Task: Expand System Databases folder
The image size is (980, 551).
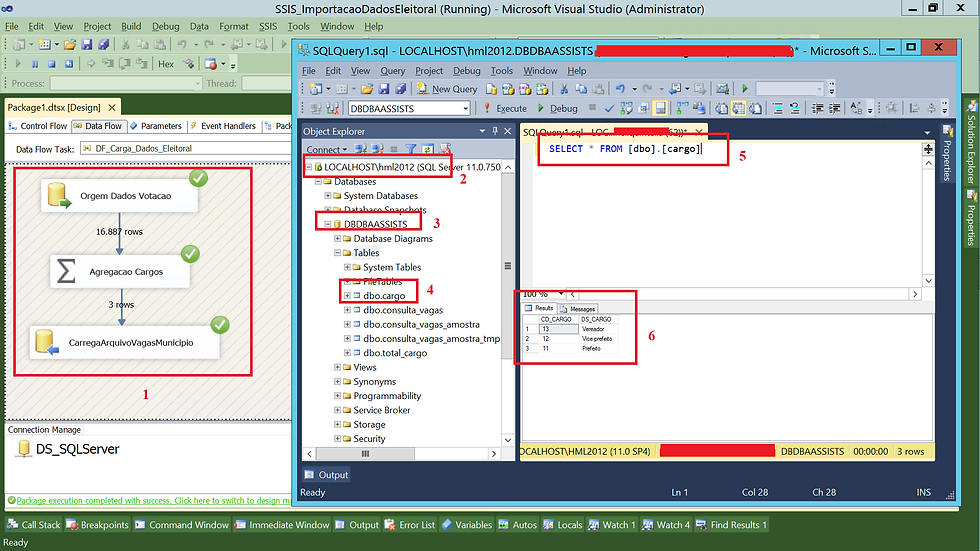Action: tap(328, 196)
